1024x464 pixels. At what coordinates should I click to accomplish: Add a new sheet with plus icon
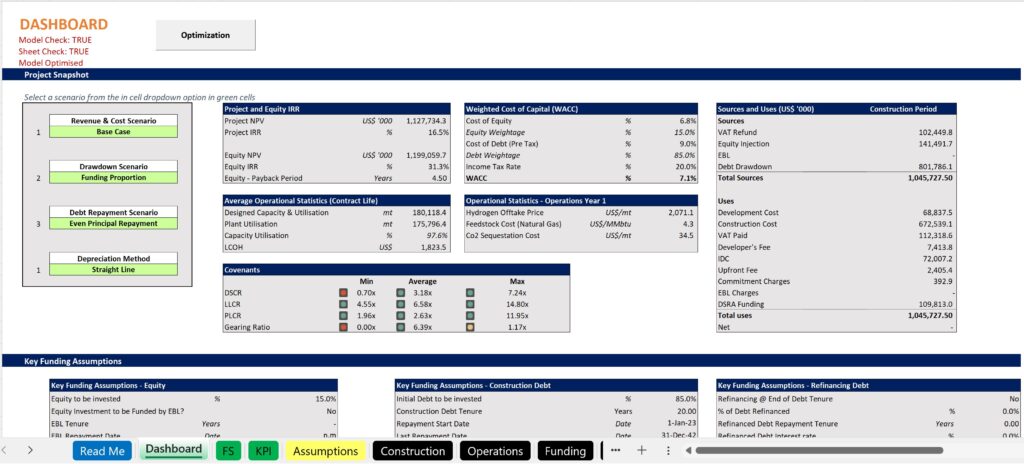[x=642, y=450]
